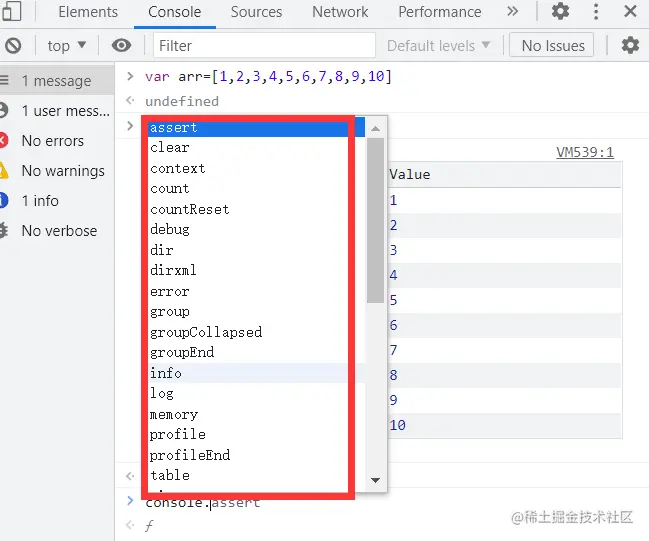Click the No Issues button
This screenshot has width=649, height=541.
pyautogui.click(x=552, y=46)
